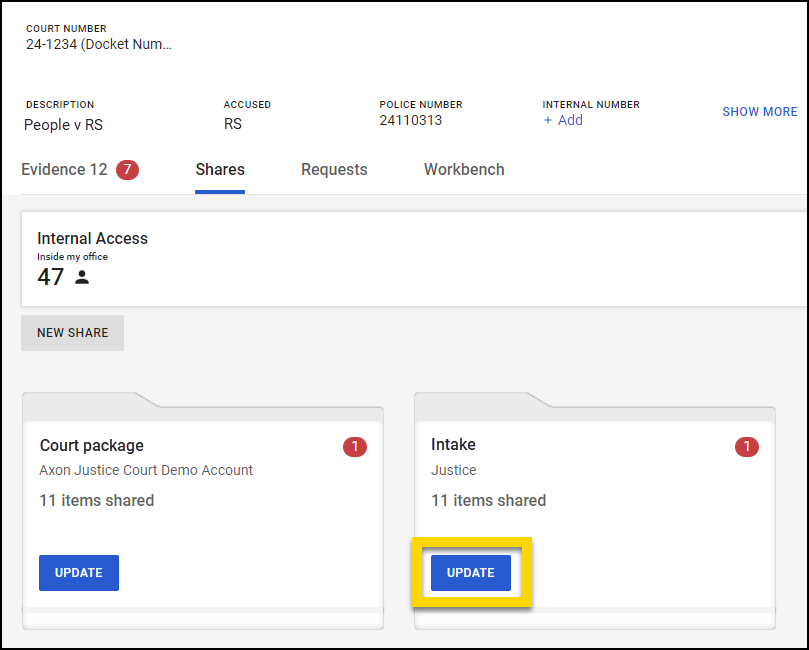Click the person icon beside 47
The image size is (809, 650).
coord(82,278)
